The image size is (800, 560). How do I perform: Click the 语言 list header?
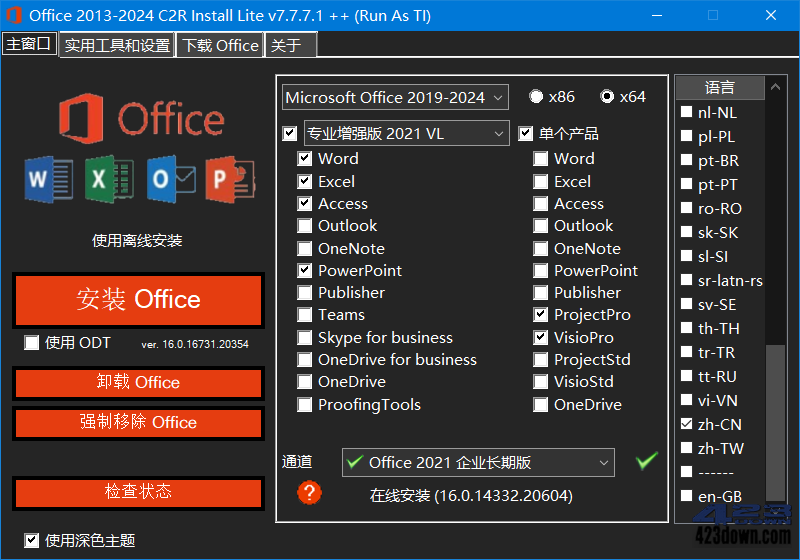coord(720,88)
